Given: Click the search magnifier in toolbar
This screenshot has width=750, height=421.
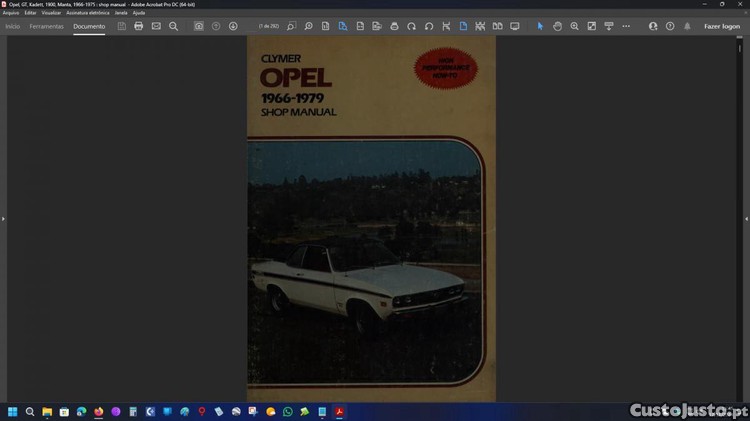Looking at the screenshot, I should (x=173, y=26).
